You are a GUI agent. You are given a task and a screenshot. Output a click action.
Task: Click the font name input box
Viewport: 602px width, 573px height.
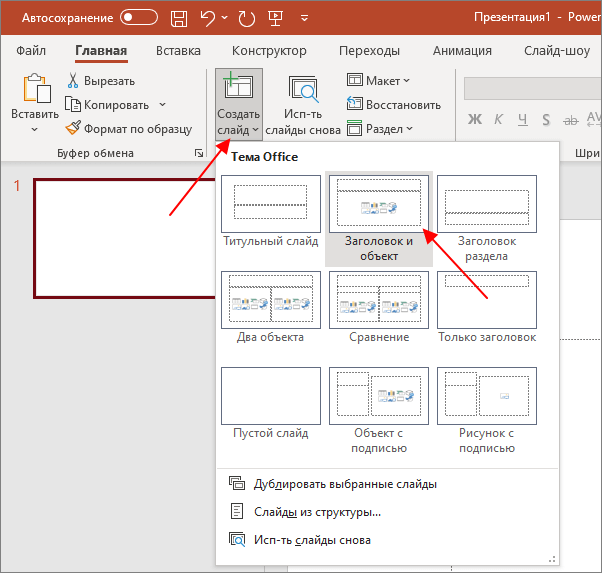coord(532,88)
